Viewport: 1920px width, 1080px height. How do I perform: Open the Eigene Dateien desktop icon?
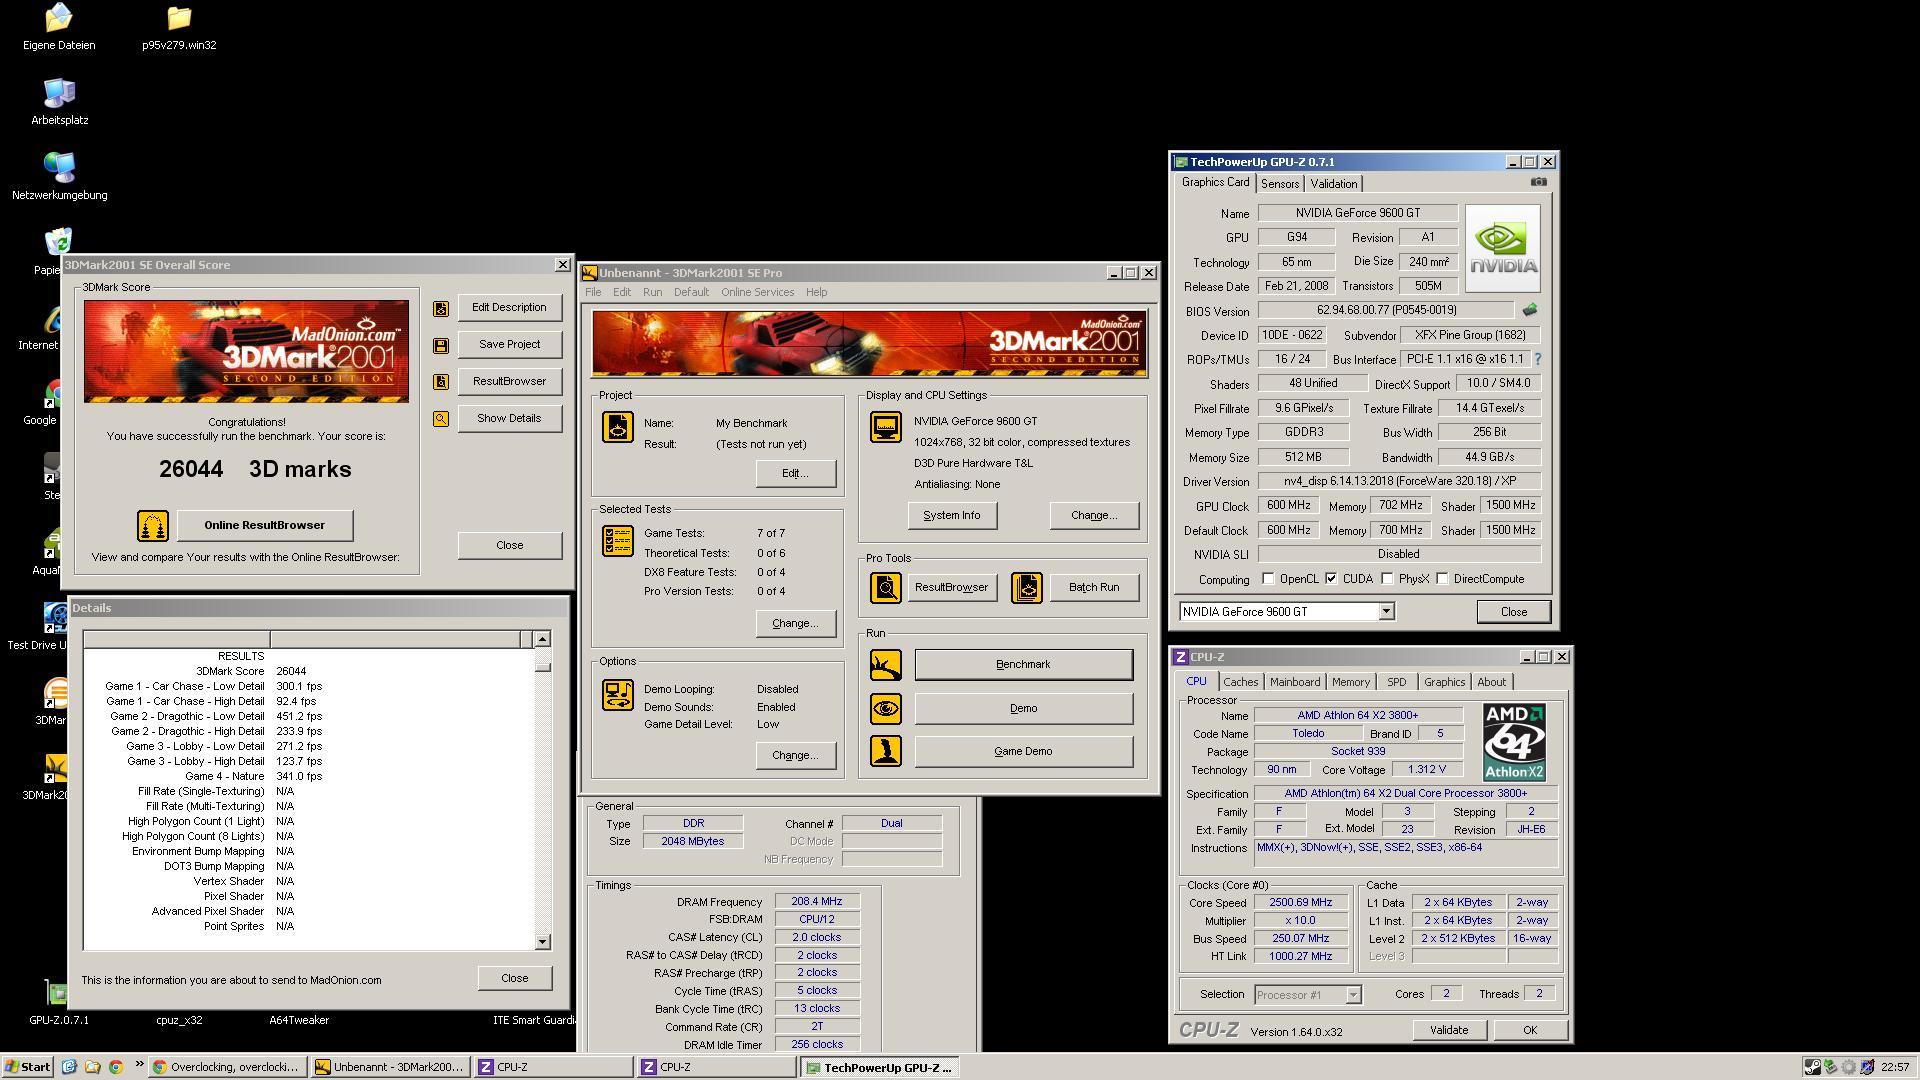pyautogui.click(x=59, y=26)
